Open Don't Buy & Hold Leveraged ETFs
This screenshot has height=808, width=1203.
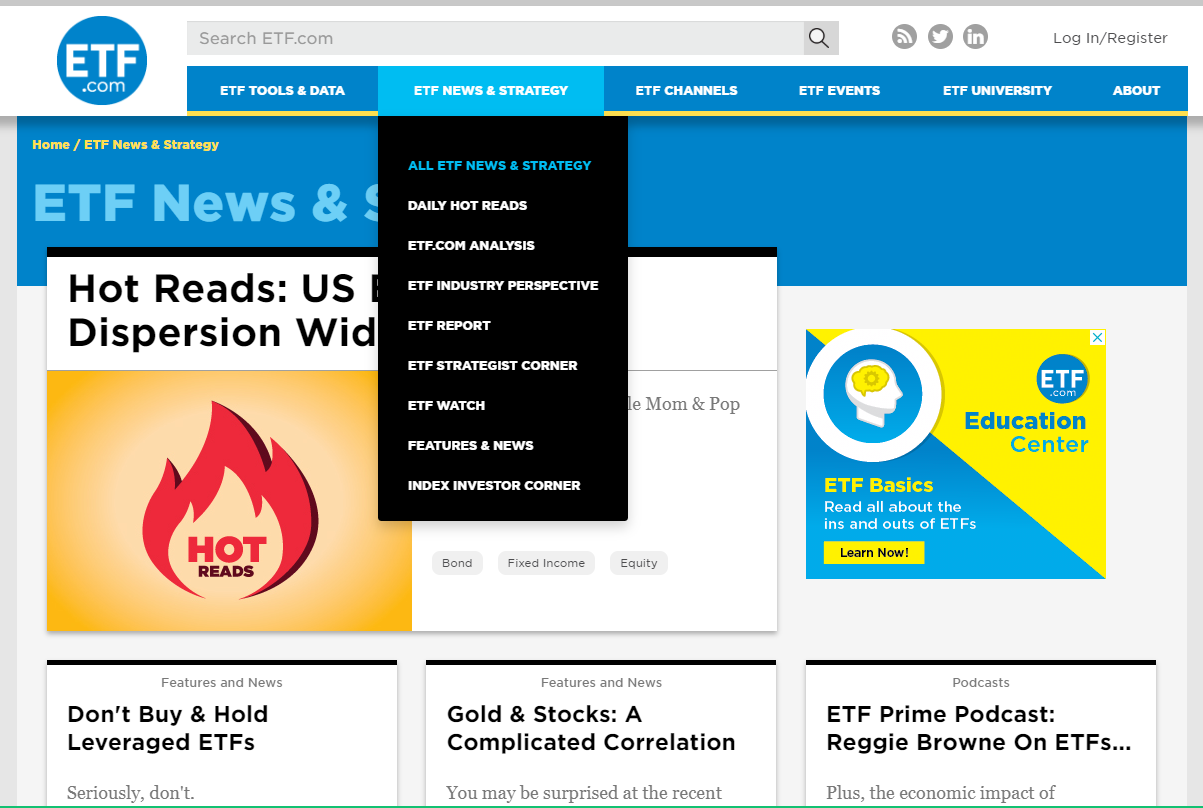167,728
